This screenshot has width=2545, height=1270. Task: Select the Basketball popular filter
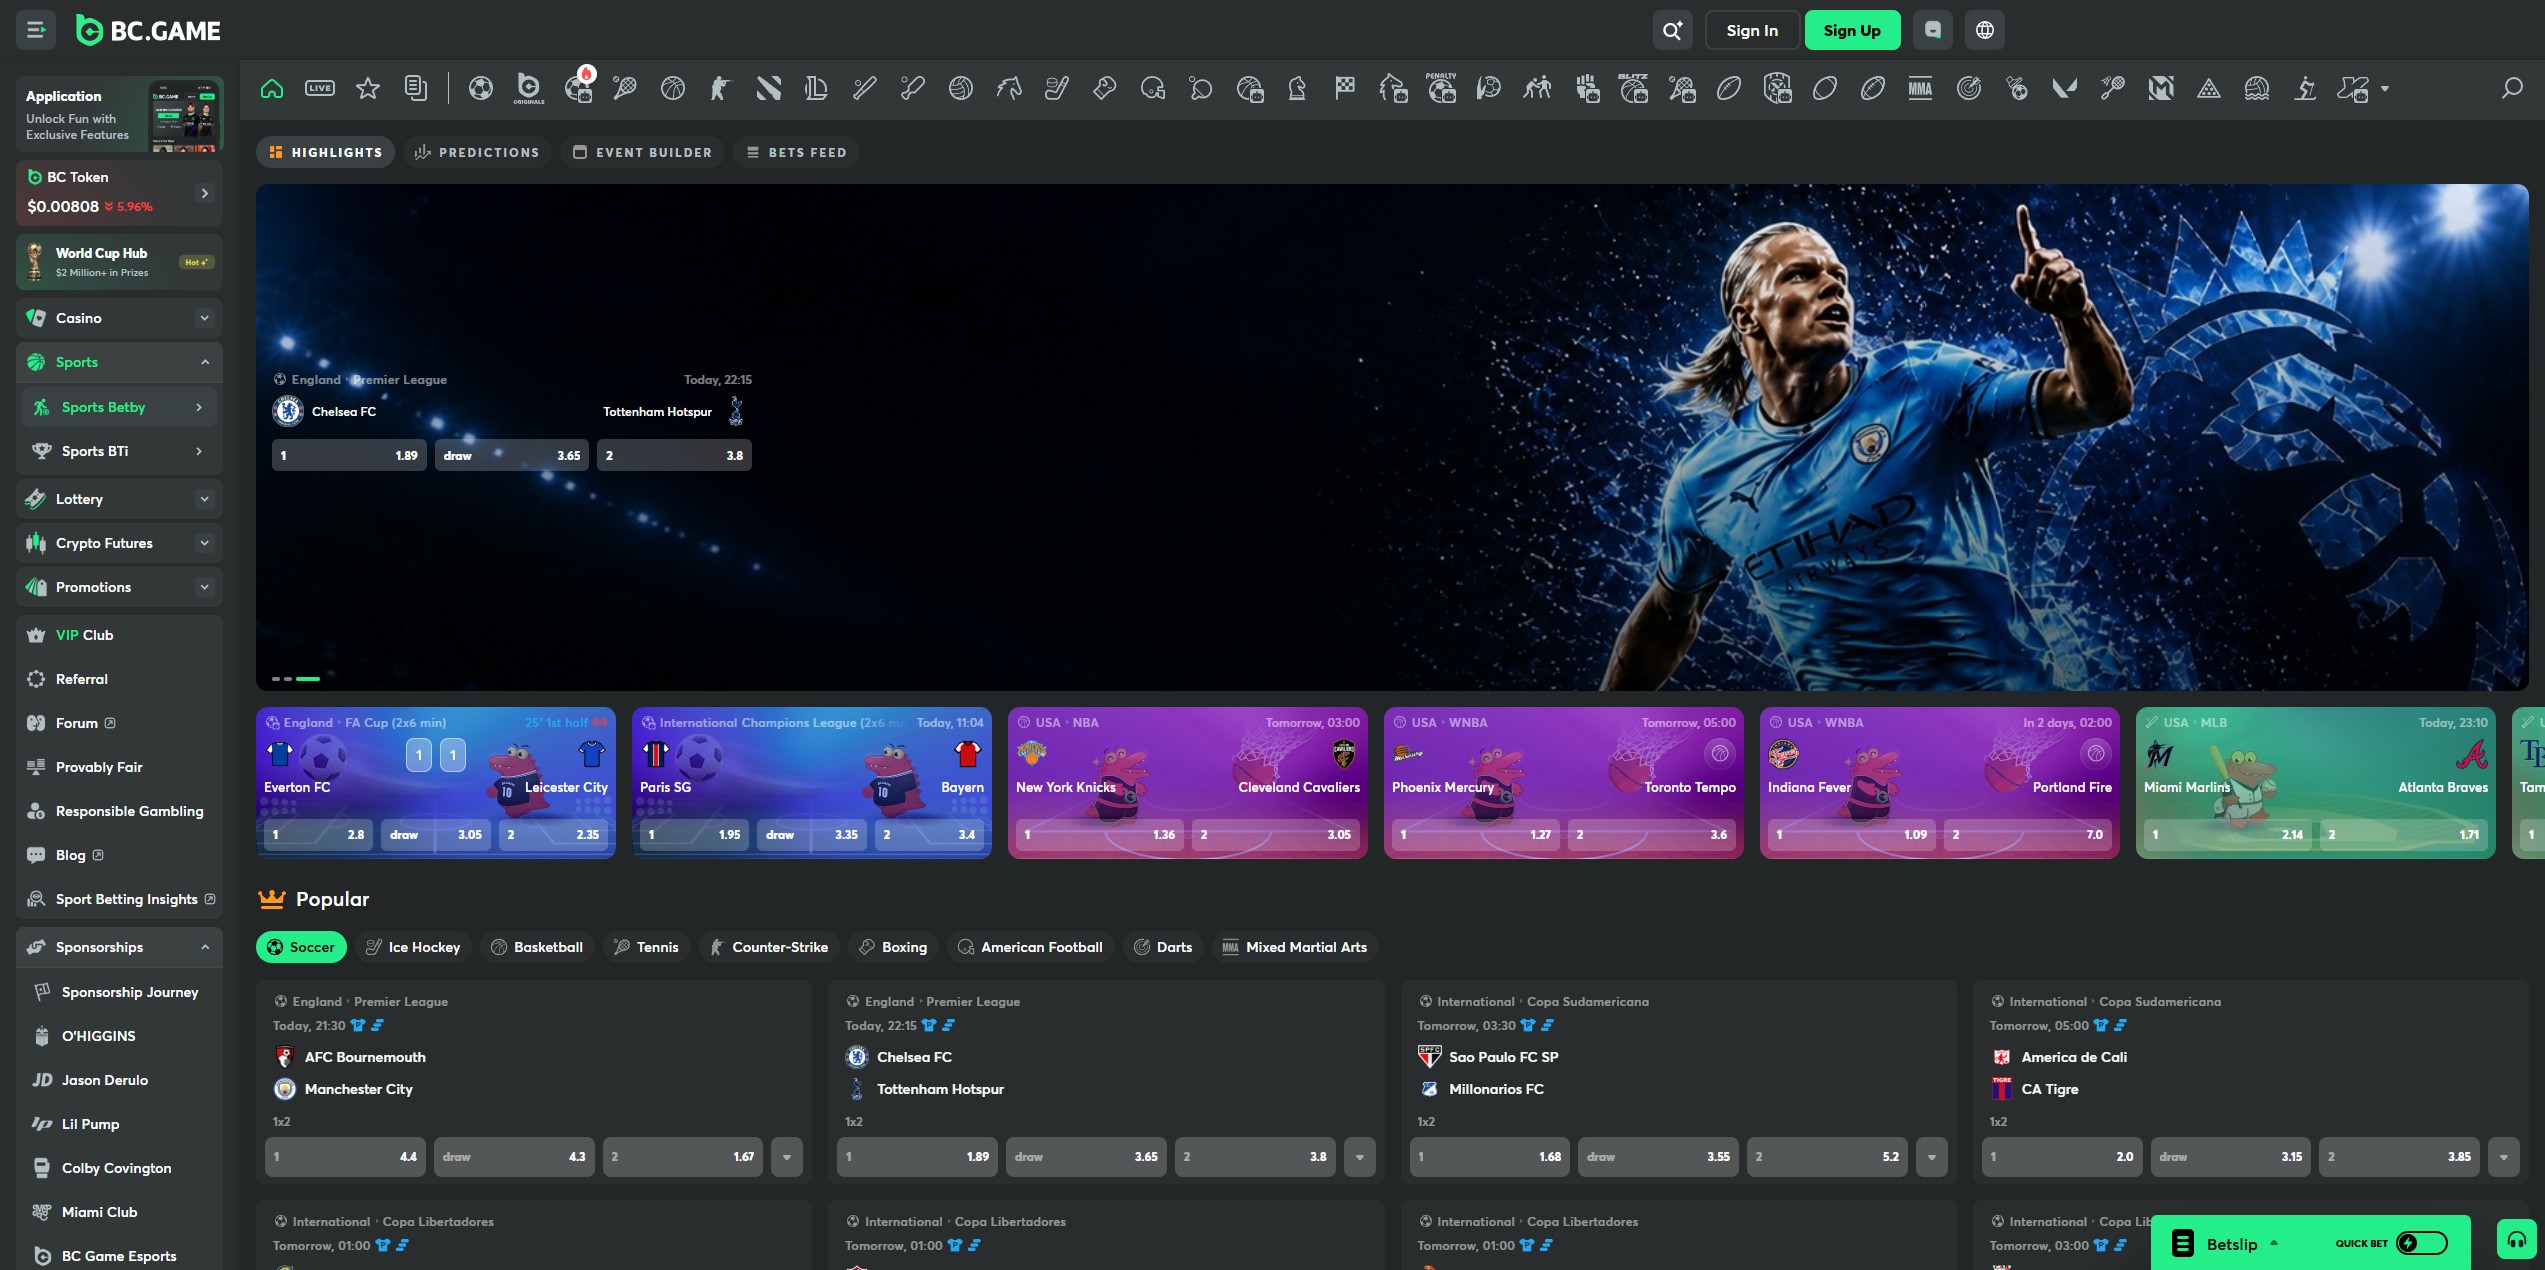tap(537, 947)
